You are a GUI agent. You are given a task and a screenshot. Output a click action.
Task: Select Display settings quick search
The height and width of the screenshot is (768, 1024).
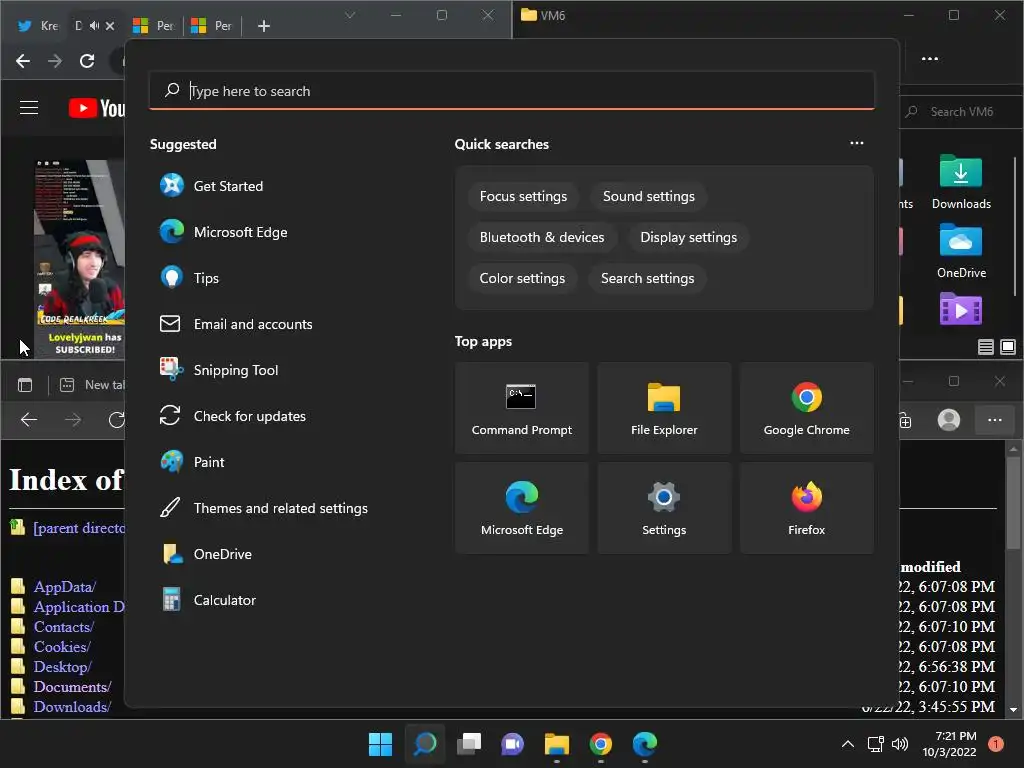coord(688,237)
